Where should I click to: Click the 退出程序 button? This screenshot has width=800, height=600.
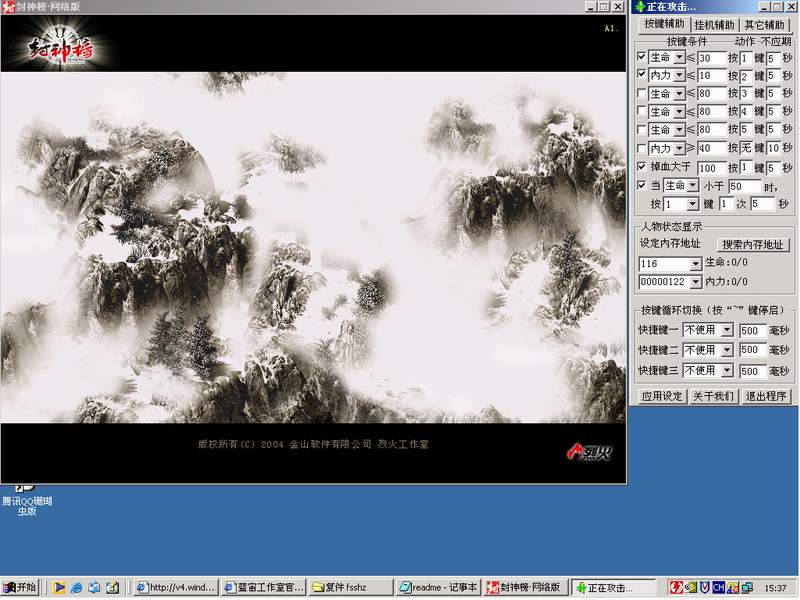[765, 396]
